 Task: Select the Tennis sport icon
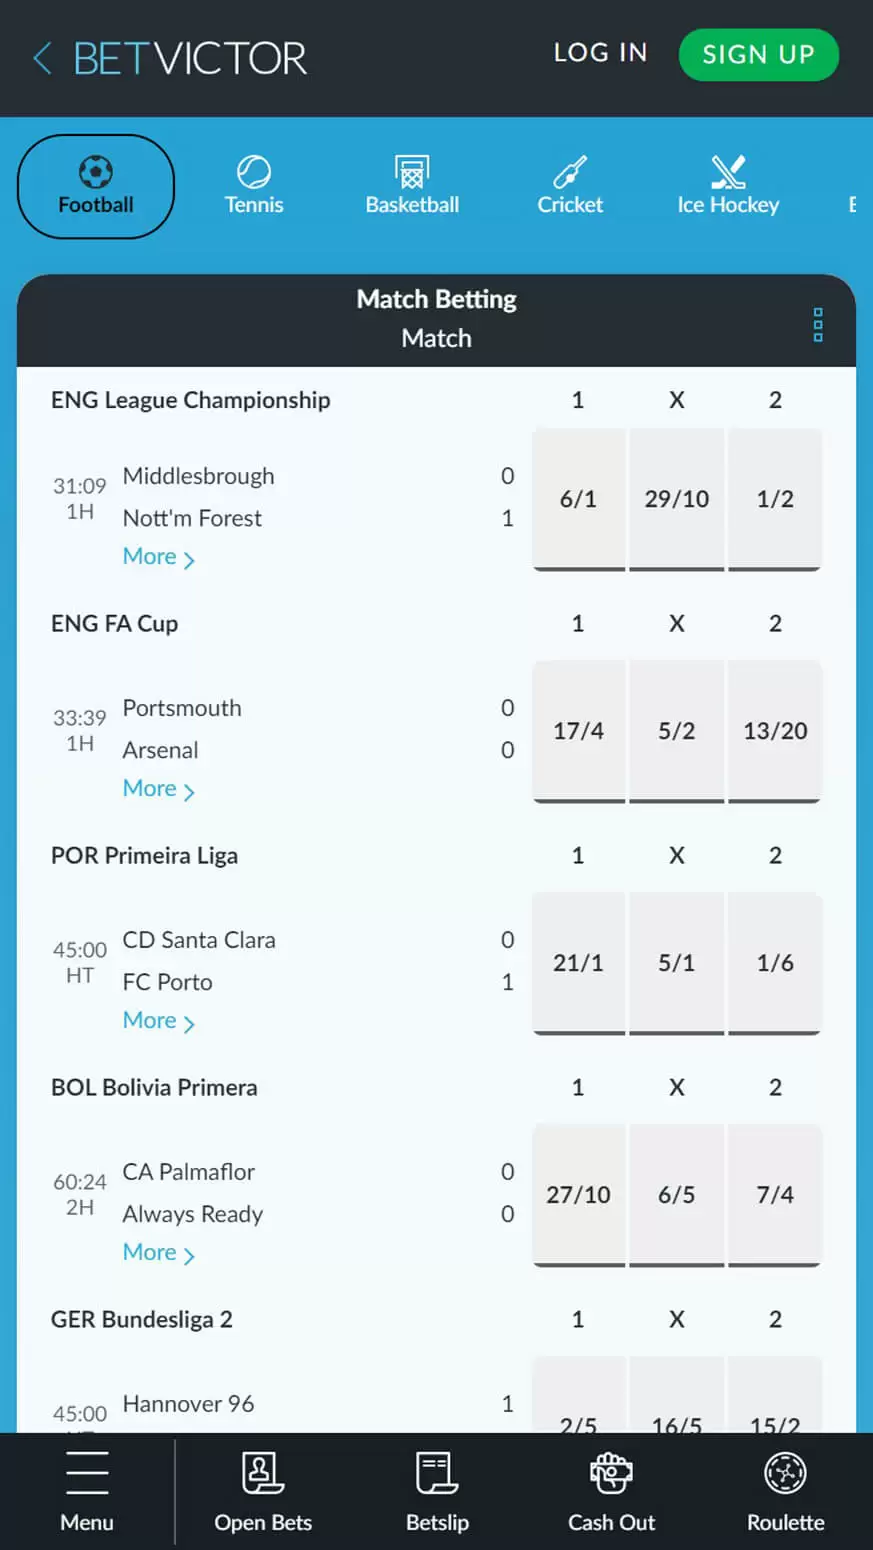tap(254, 185)
